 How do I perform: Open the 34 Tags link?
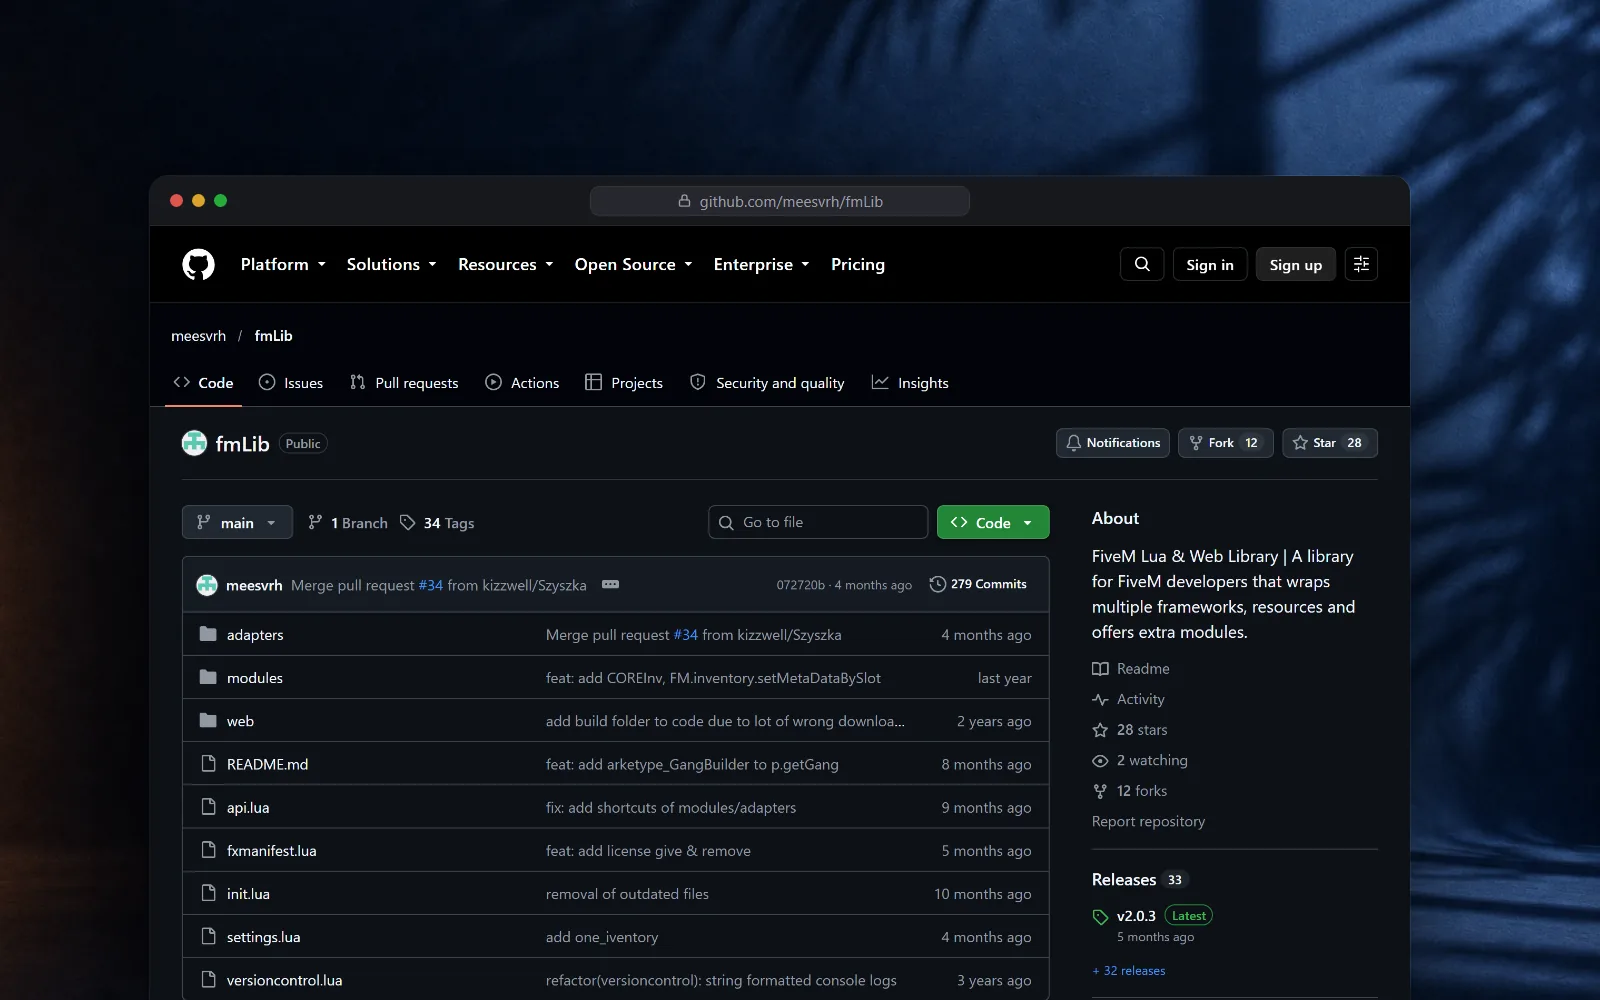pyautogui.click(x=437, y=523)
